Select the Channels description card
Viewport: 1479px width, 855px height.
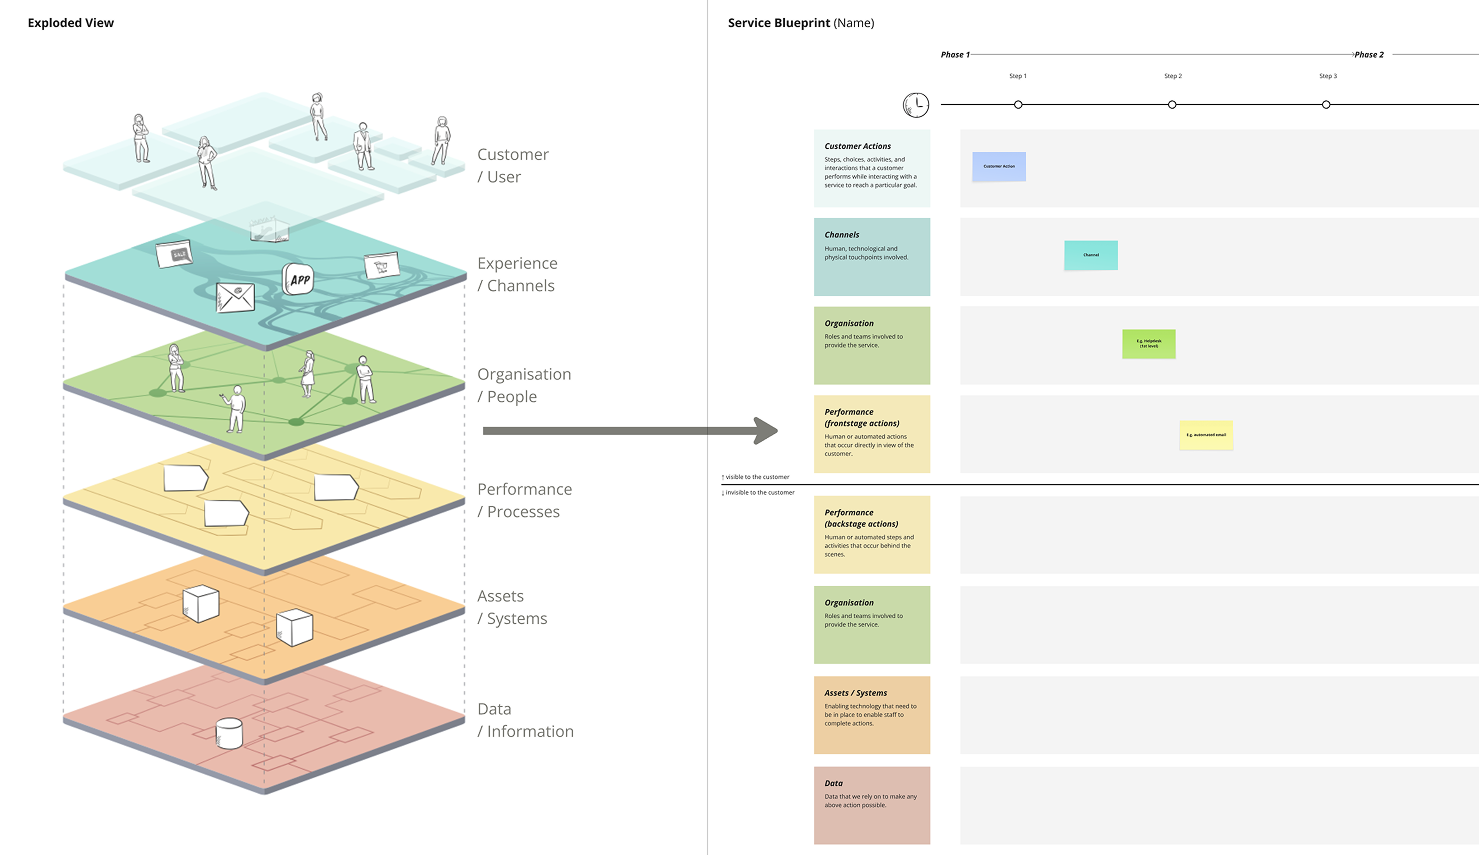click(x=872, y=257)
